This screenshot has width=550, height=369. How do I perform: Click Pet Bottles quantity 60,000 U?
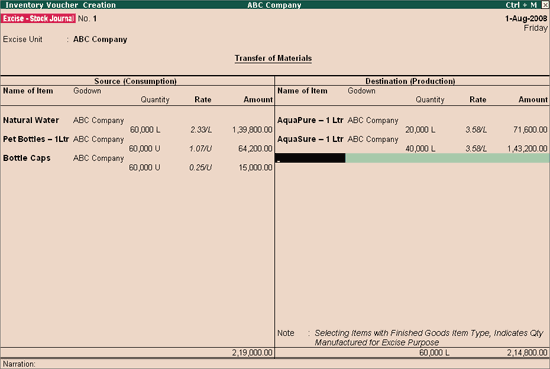point(145,149)
